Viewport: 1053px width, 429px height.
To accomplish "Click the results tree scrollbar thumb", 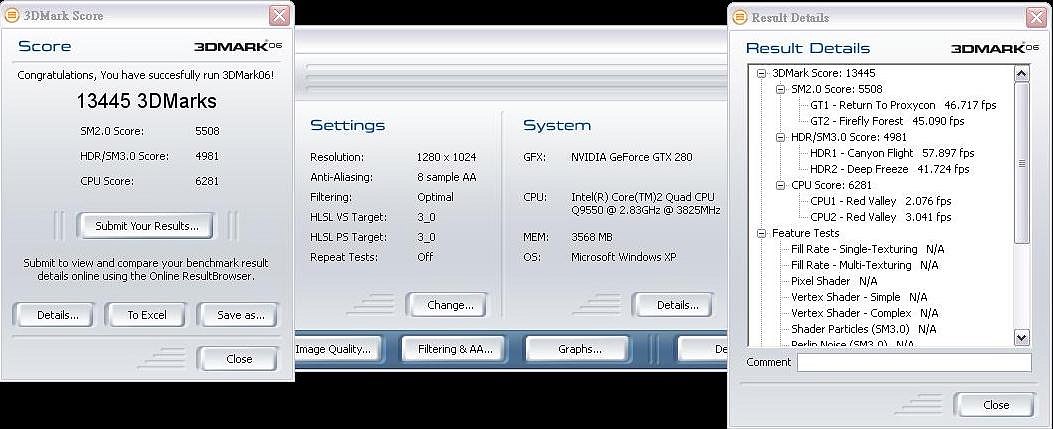I will click(x=1021, y=162).
